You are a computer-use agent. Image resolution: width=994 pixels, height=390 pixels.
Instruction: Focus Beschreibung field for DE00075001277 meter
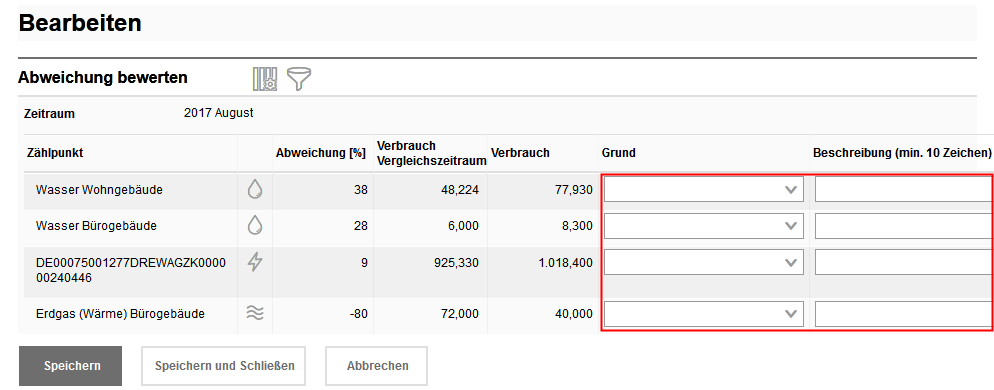(x=904, y=262)
